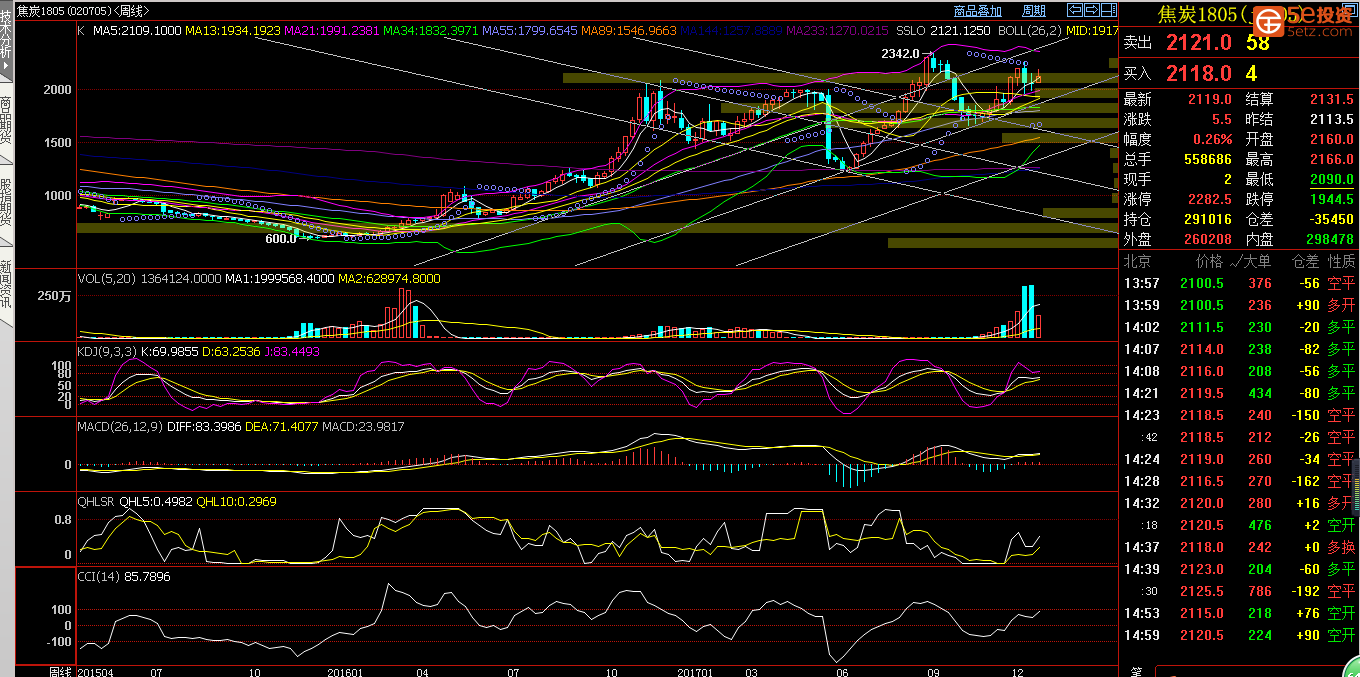This screenshot has width=1360, height=677.
Task: Switch to the 技术分析 side tab
Action: tap(7, 40)
